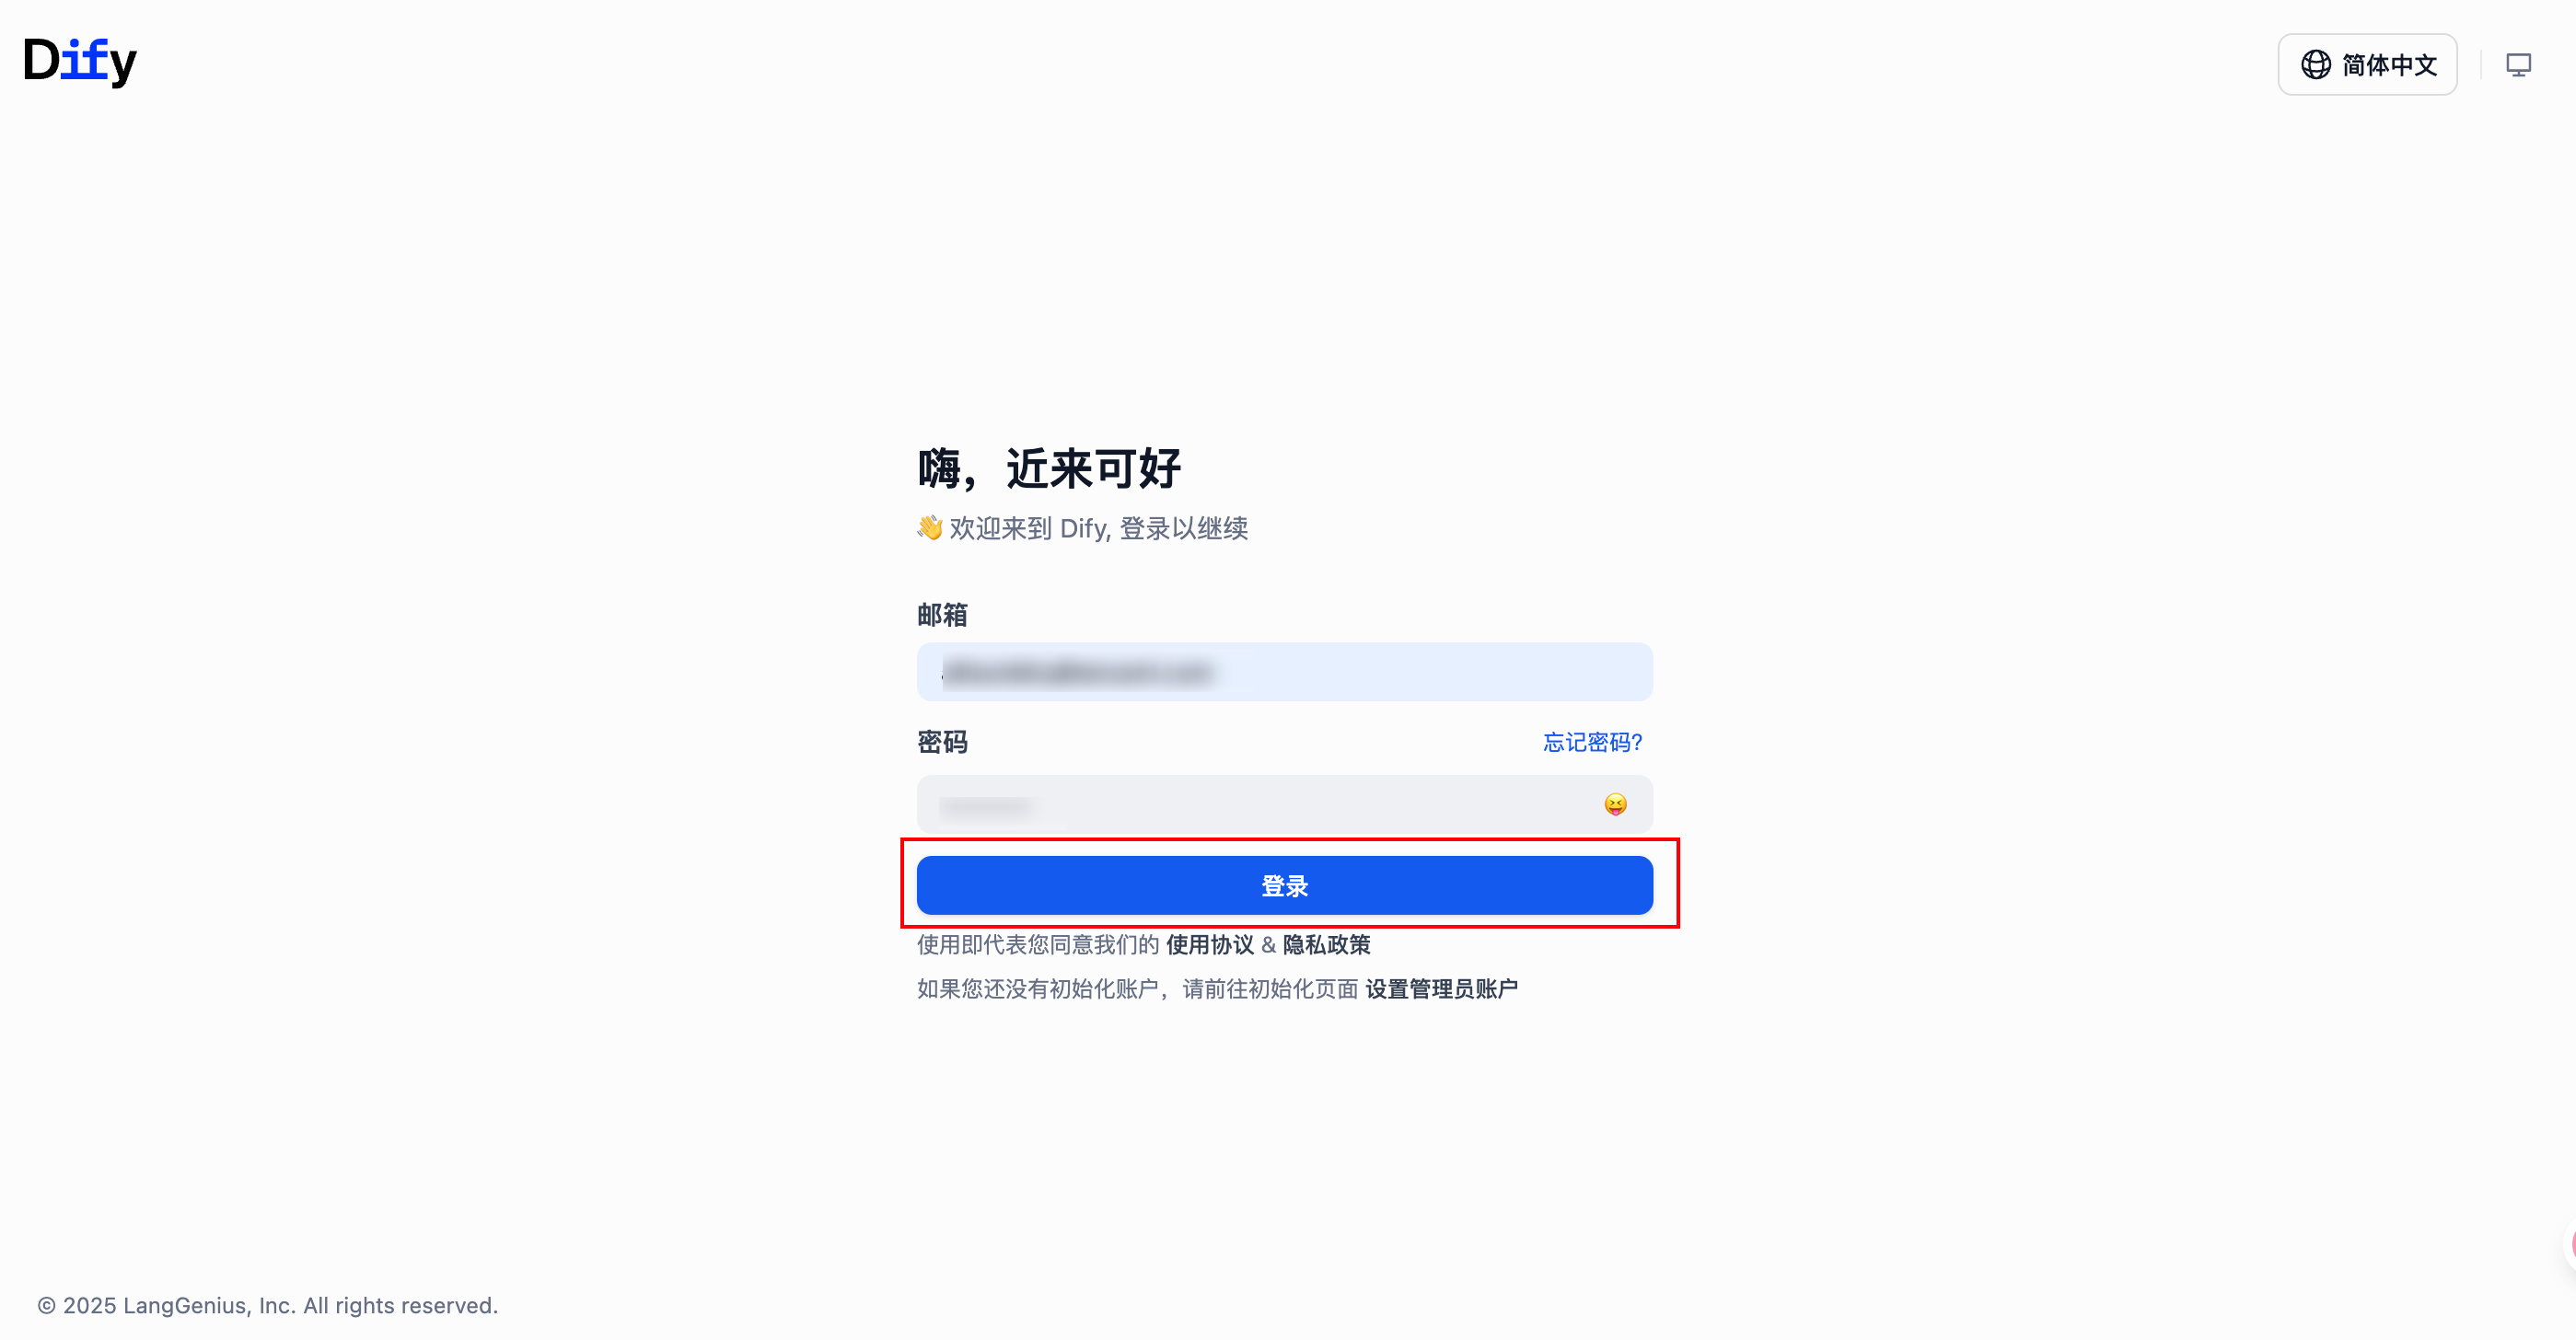Click the 如果您还没有初始化账户 hint text
The width and height of the screenshot is (2576, 1340).
[x=1138, y=988]
